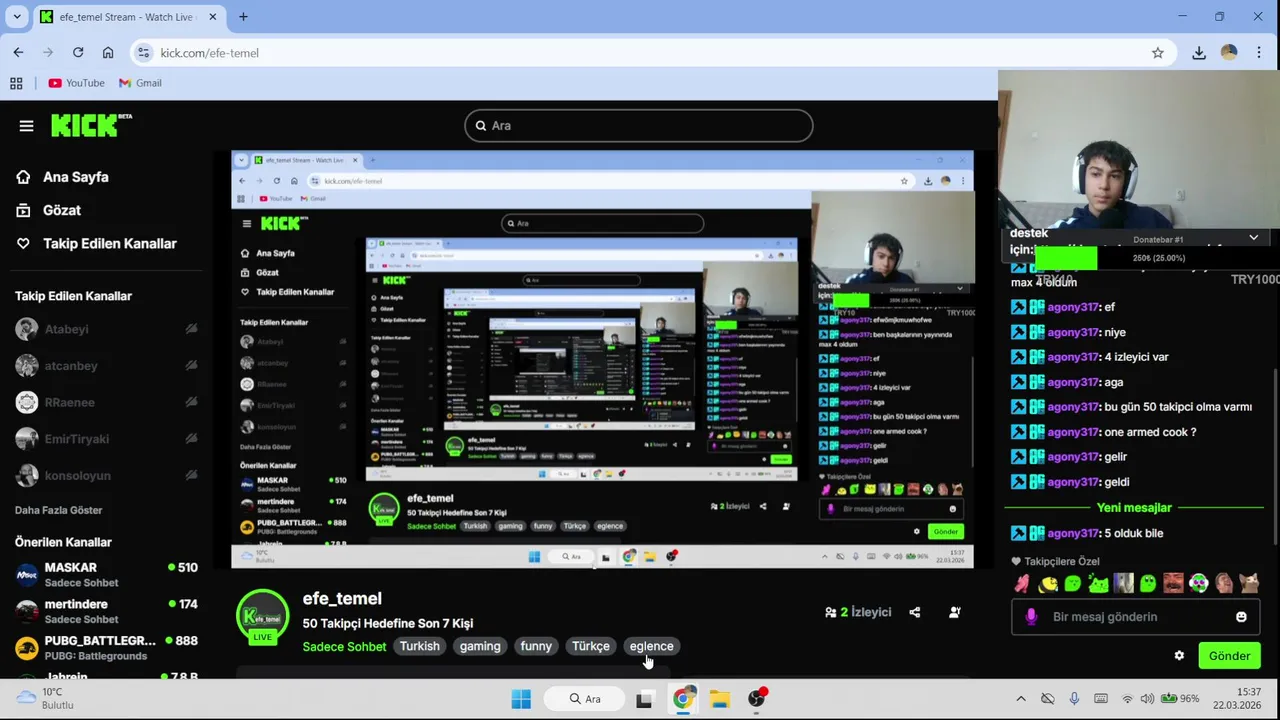The height and width of the screenshot is (720, 1280).
Task: Focus the Kick Ara search field
Action: (x=639, y=125)
